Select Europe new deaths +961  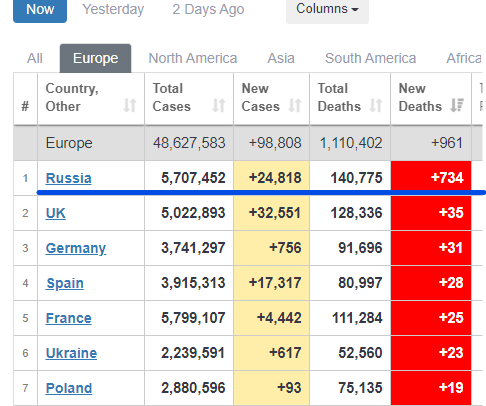point(447,143)
